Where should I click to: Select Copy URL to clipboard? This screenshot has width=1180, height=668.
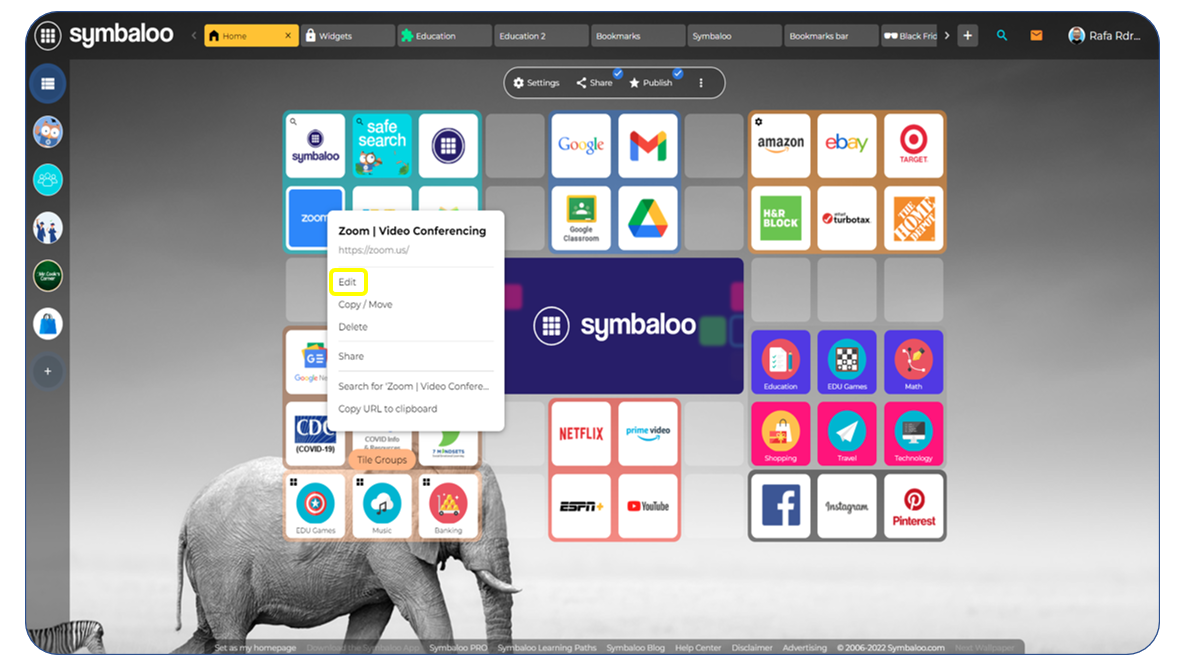pos(388,409)
